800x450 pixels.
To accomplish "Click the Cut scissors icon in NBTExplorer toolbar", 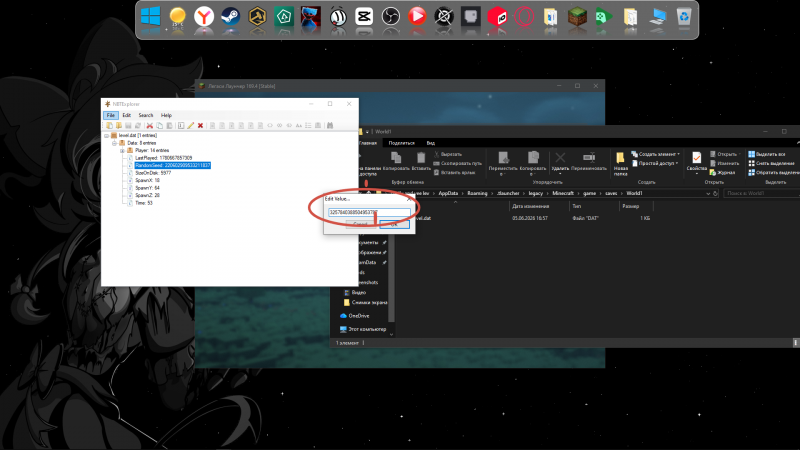I will [x=150, y=126].
